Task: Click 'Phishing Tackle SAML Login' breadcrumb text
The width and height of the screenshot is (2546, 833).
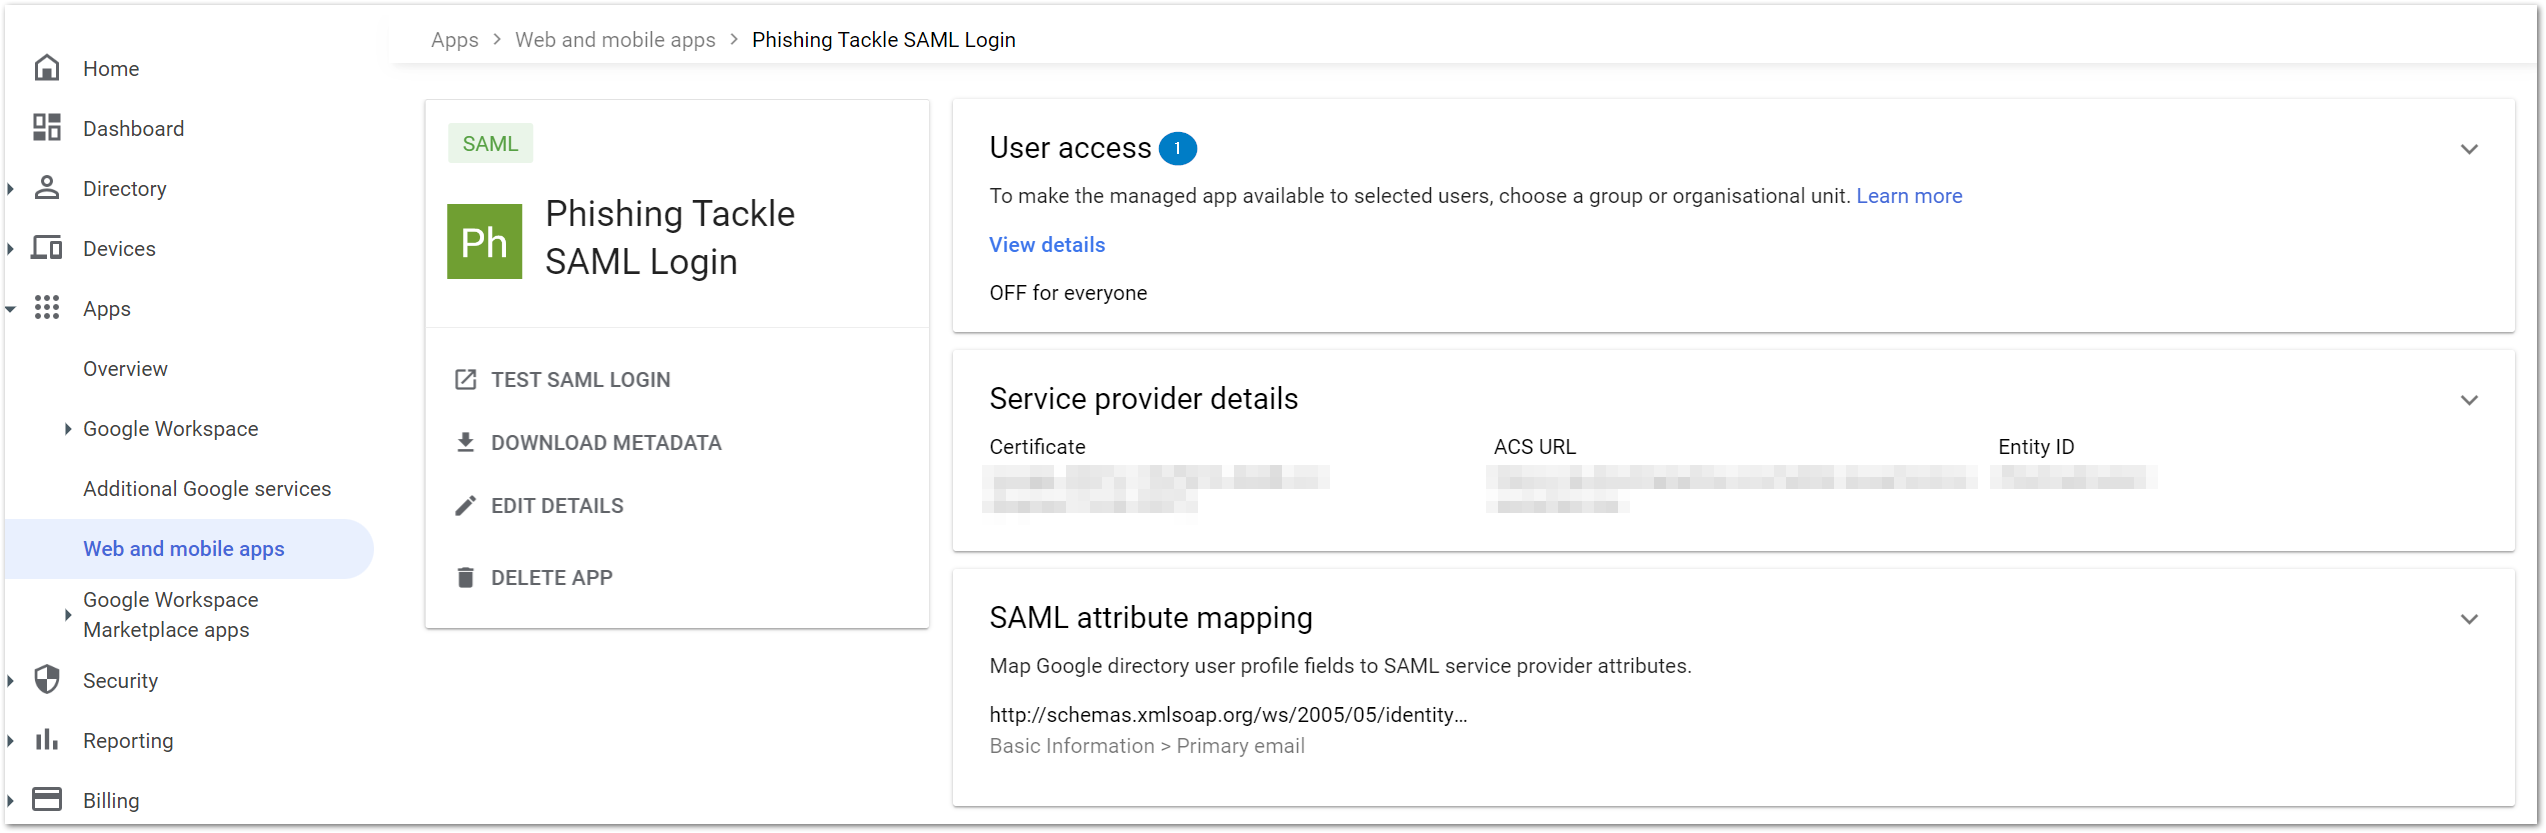Action: click(883, 40)
